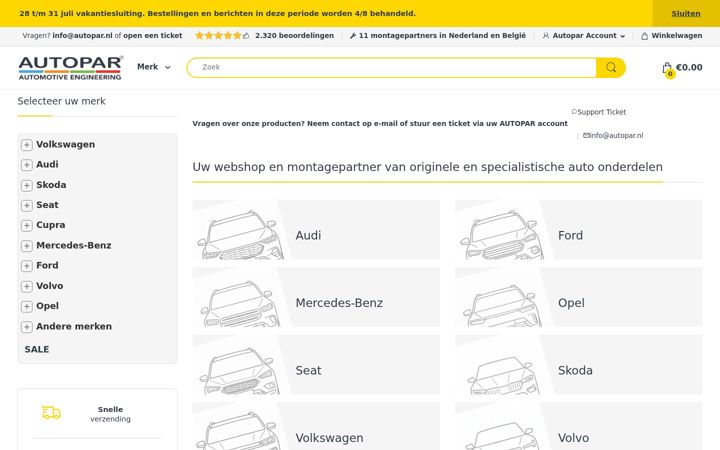Select Andere merken label in sidebar
This screenshot has width=720, height=450.
click(74, 326)
